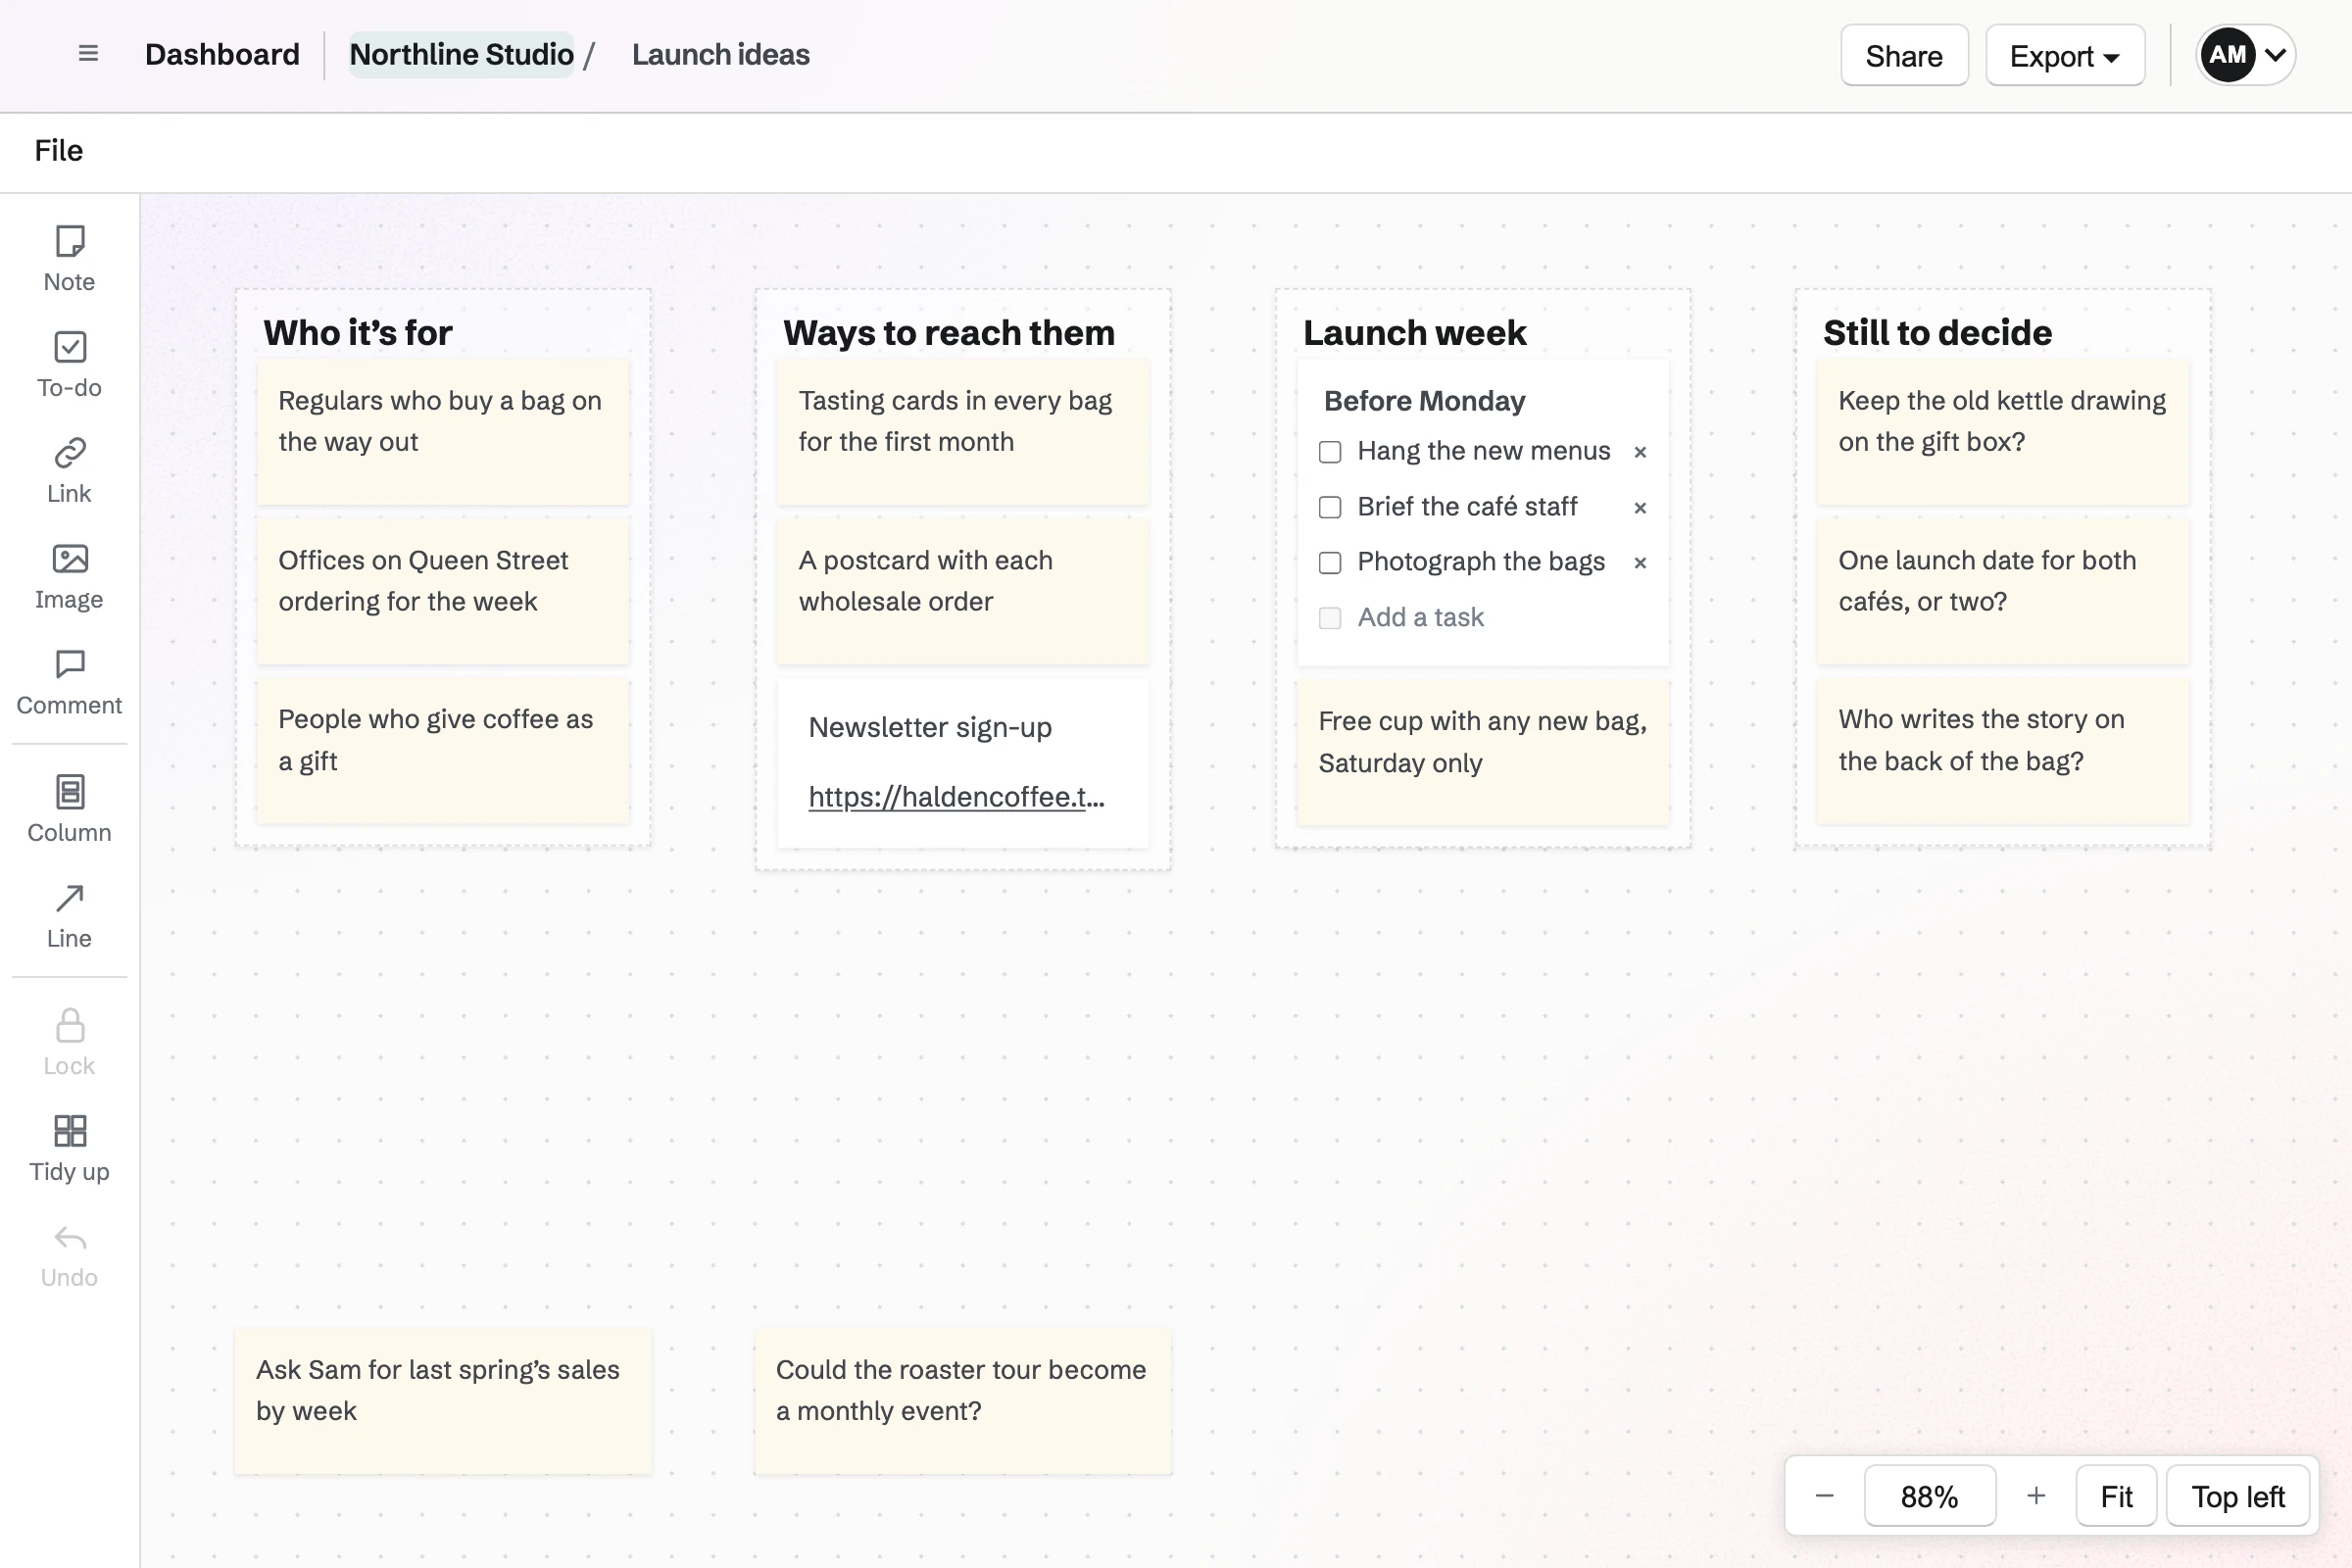
Task: Click the 'Before Monday' to-do list title
Action: (x=1424, y=401)
